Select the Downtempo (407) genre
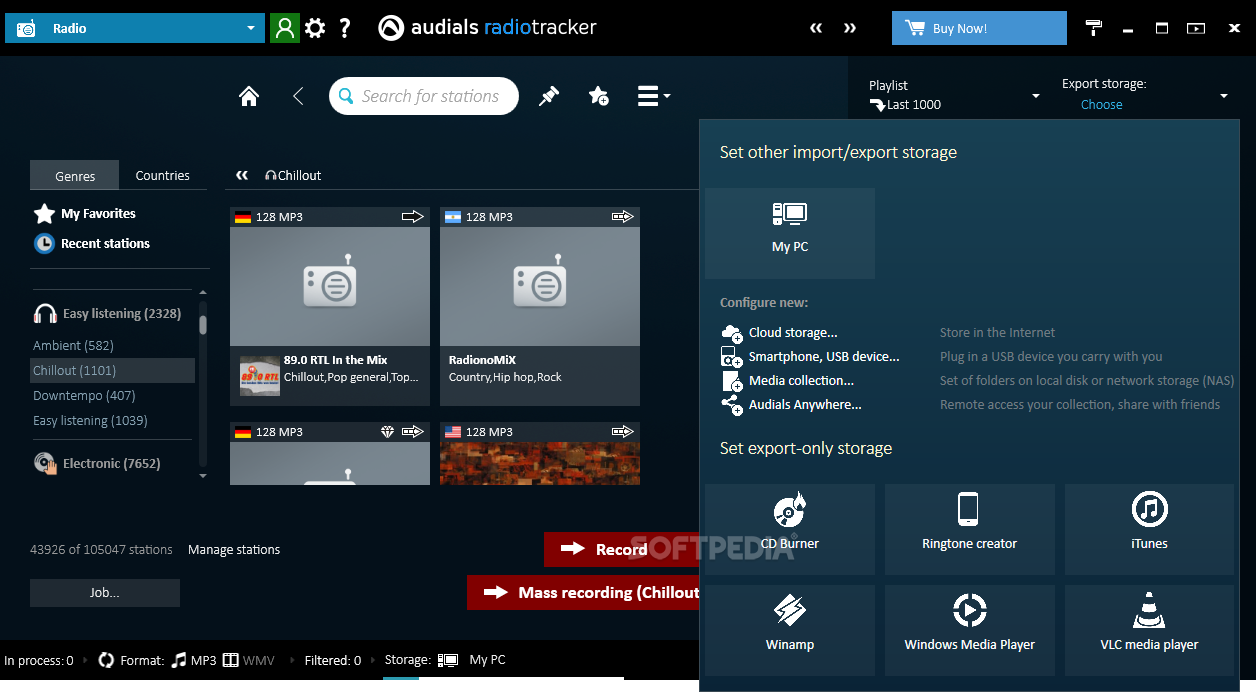The width and height of the screenshot is (1256, 692). pos(84,395)
